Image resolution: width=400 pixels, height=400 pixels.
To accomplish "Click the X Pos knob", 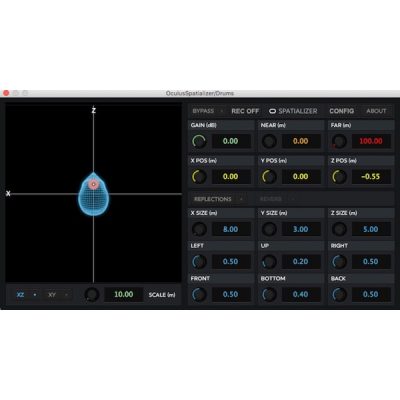I will [x=199, y=177].
